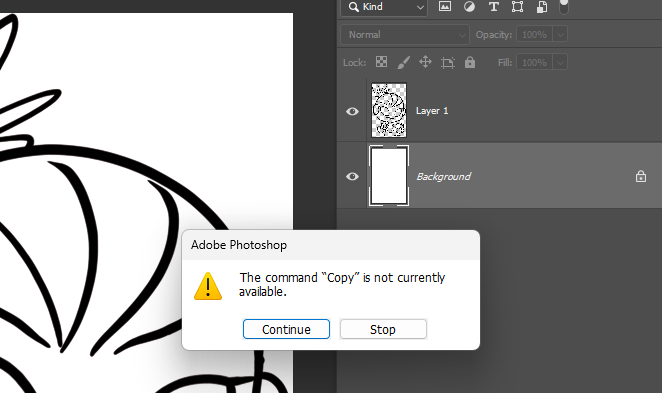
Task: Open the Opacity slider dropdown arrow
Action: (560, 35)
